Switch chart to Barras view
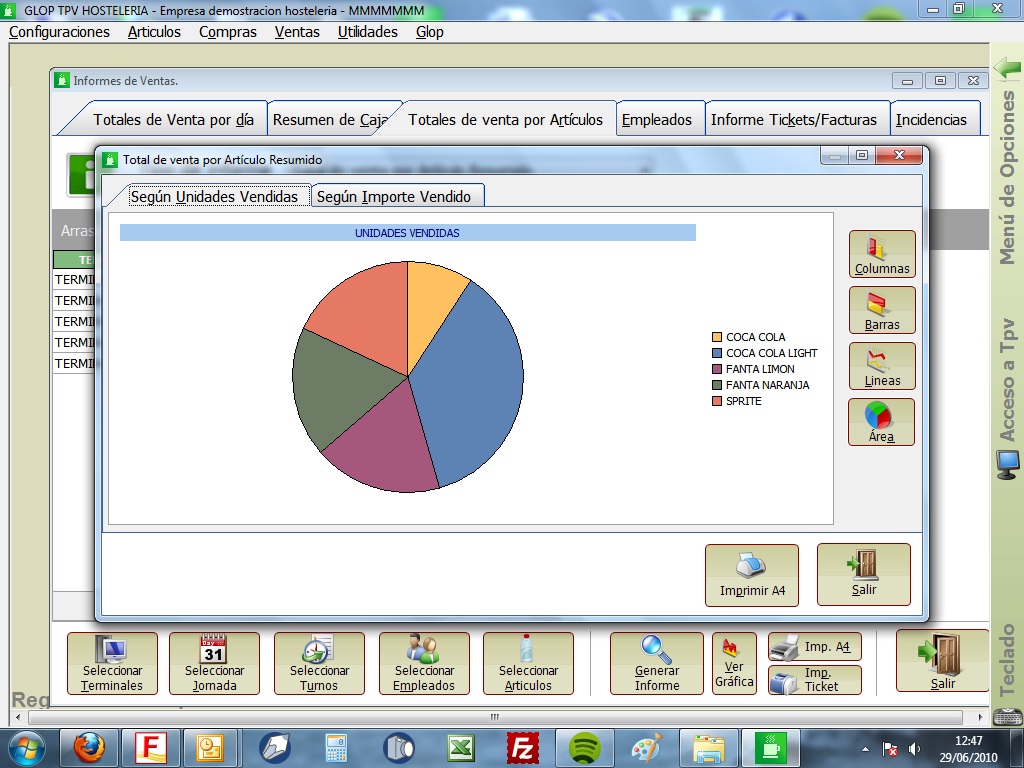 pyautogui.click(x=882, y=310)
